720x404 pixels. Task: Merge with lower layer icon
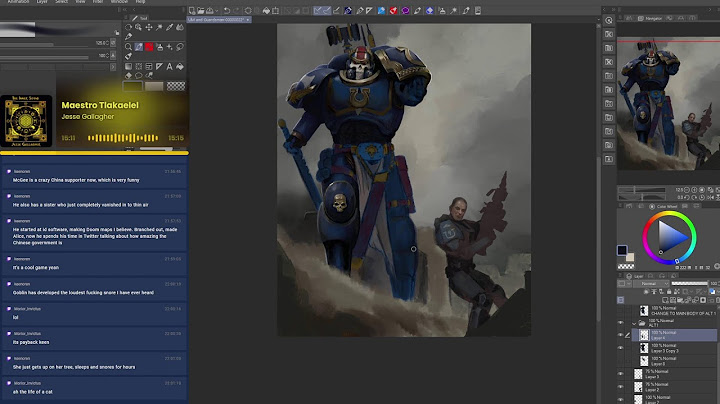[x=695, y=300]
